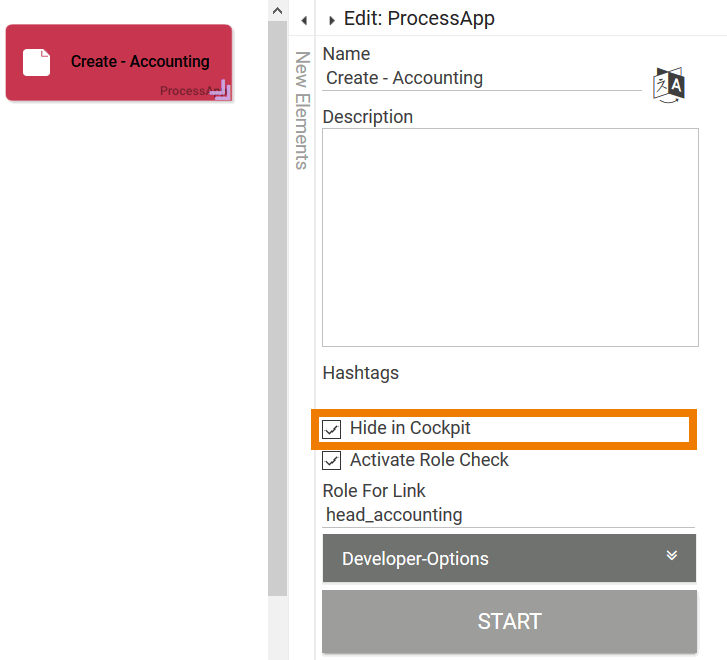Expand the Developer-Options section
This screenshot has width=727, height=660.
(x=509, y=558)
